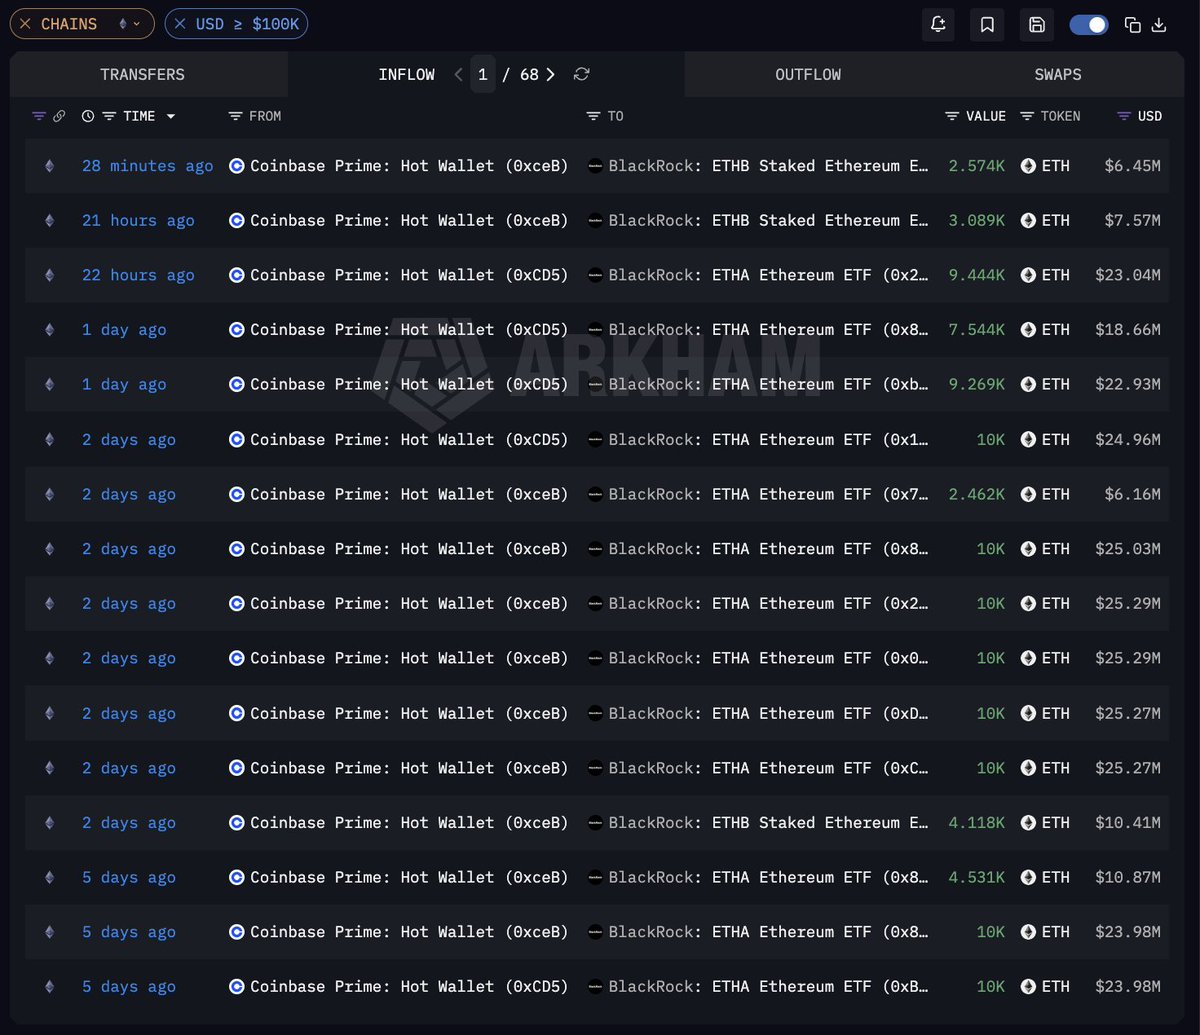Toggle the blue switch in top toolbar
The height and width of the screenshot is (1035, 1200).
(x=1089, y=25)
